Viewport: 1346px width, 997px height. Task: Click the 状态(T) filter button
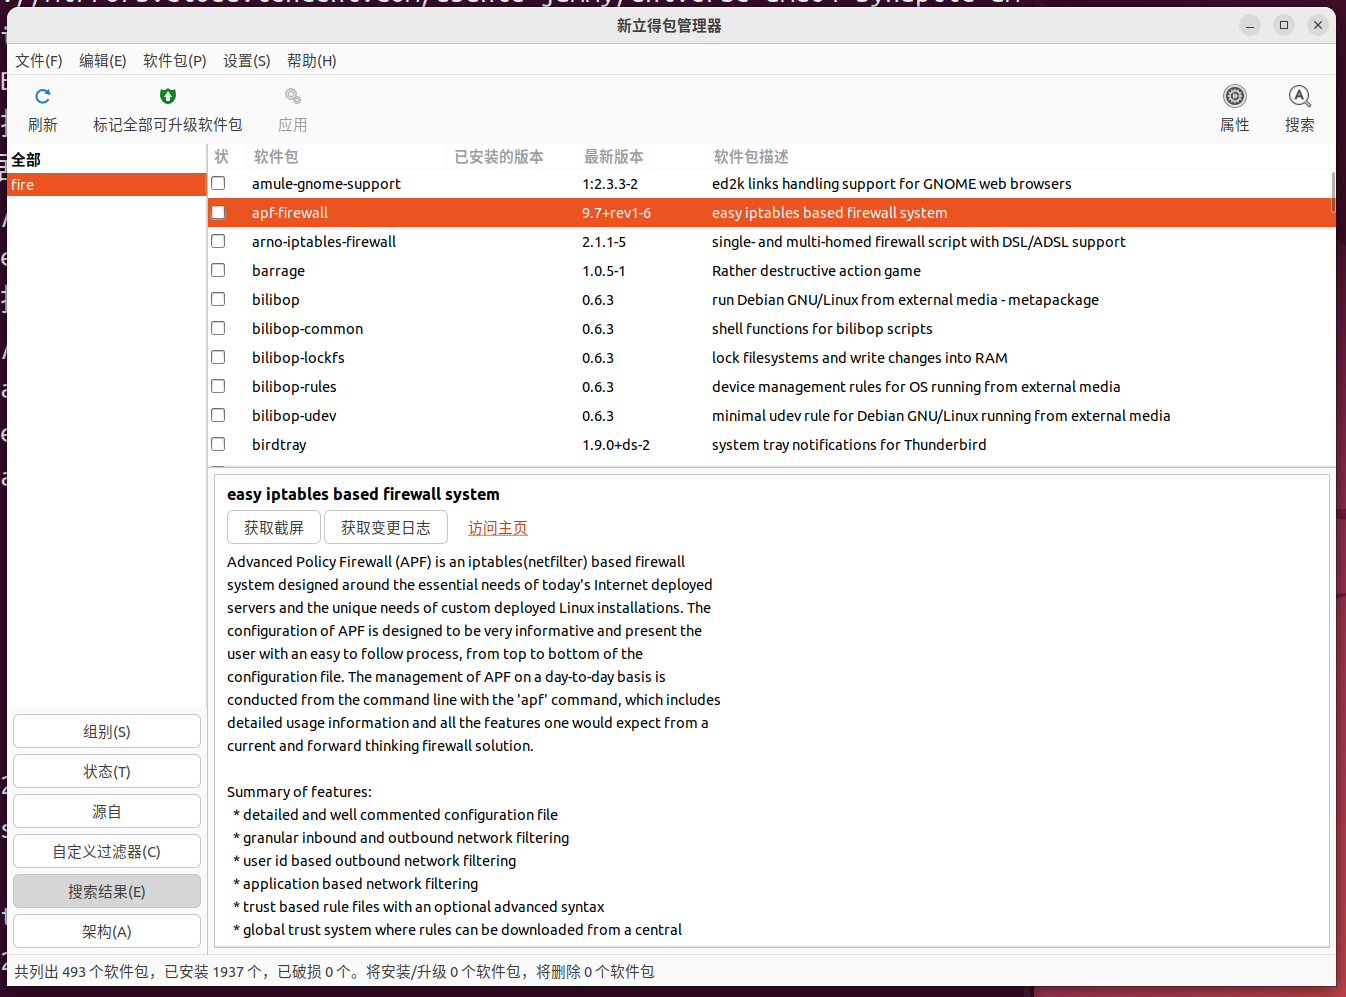[x=107, y=771]
